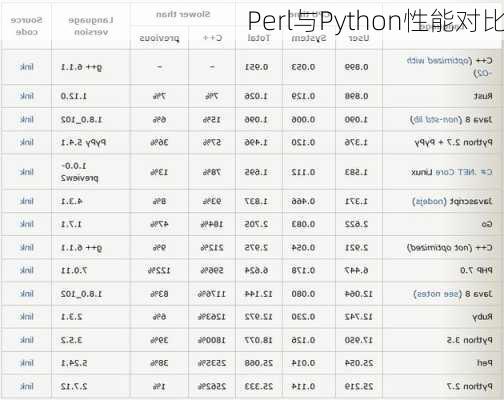This screenshot has width=504, height=400.
Task: Select system time 0.466 in the Javascript row
Action: [303, 201]
